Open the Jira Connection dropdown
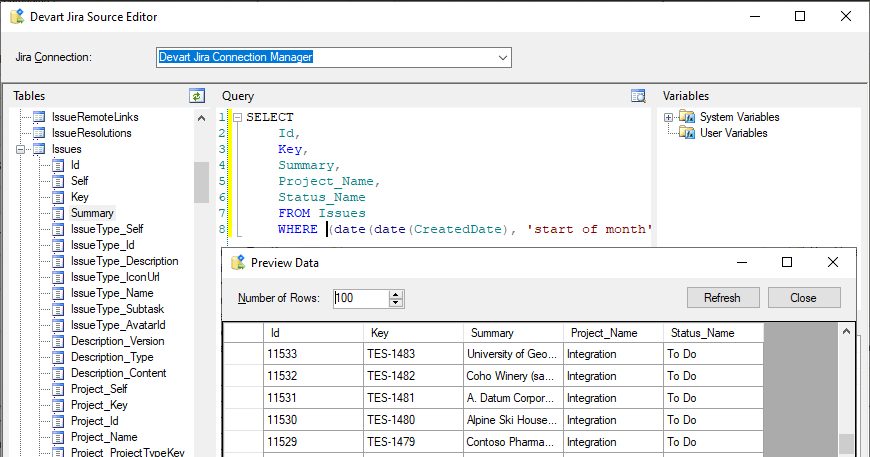Image resolution: width=870 pixels, height=457 pixels. pos(503,58)
